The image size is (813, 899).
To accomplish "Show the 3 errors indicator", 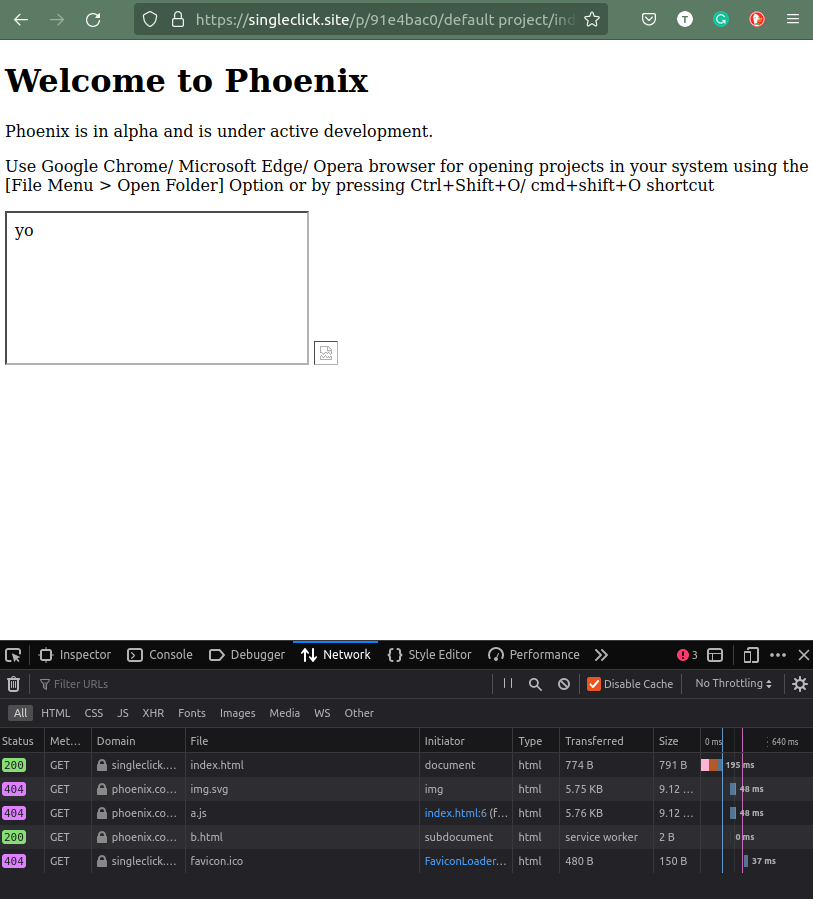I will pos(687,655).
